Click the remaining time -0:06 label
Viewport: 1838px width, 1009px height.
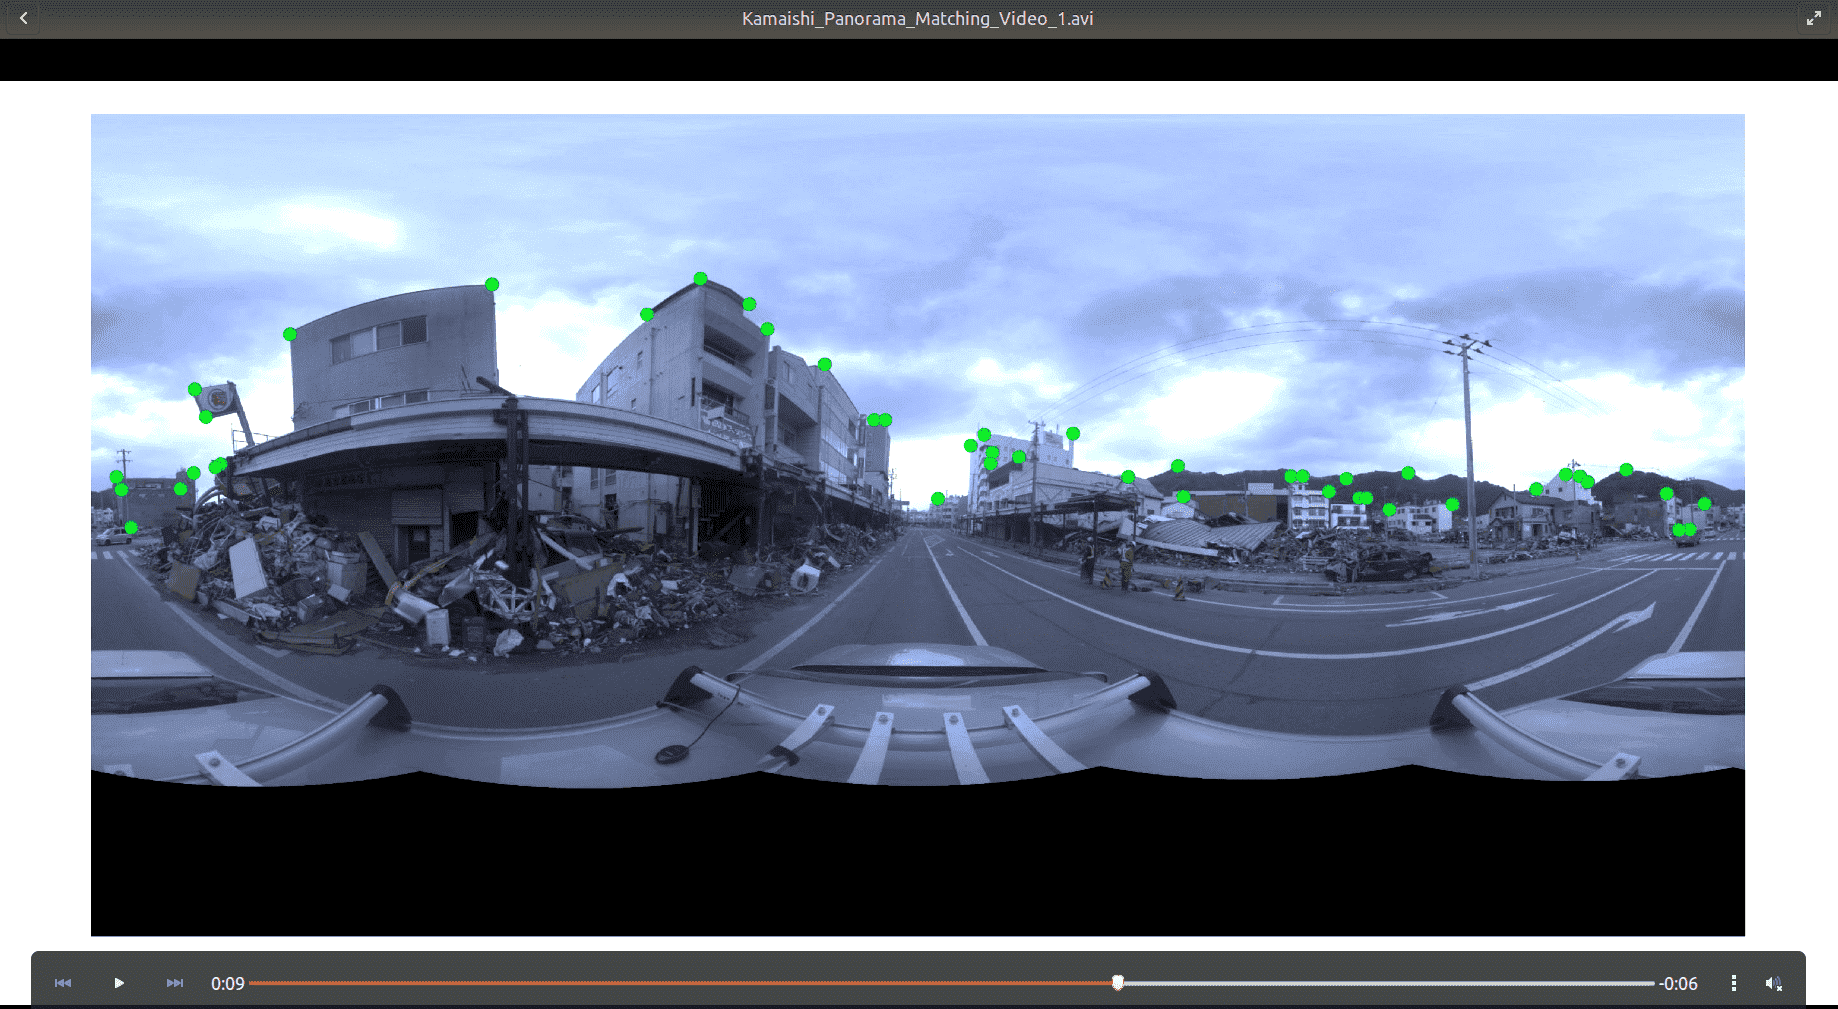[x=1678, y=984]
